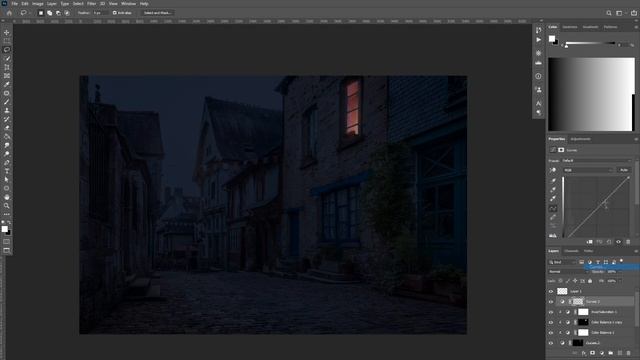Click the new adjustment layer icon
The height and width of the screenshot is (360, 640).
coord(602,353)
